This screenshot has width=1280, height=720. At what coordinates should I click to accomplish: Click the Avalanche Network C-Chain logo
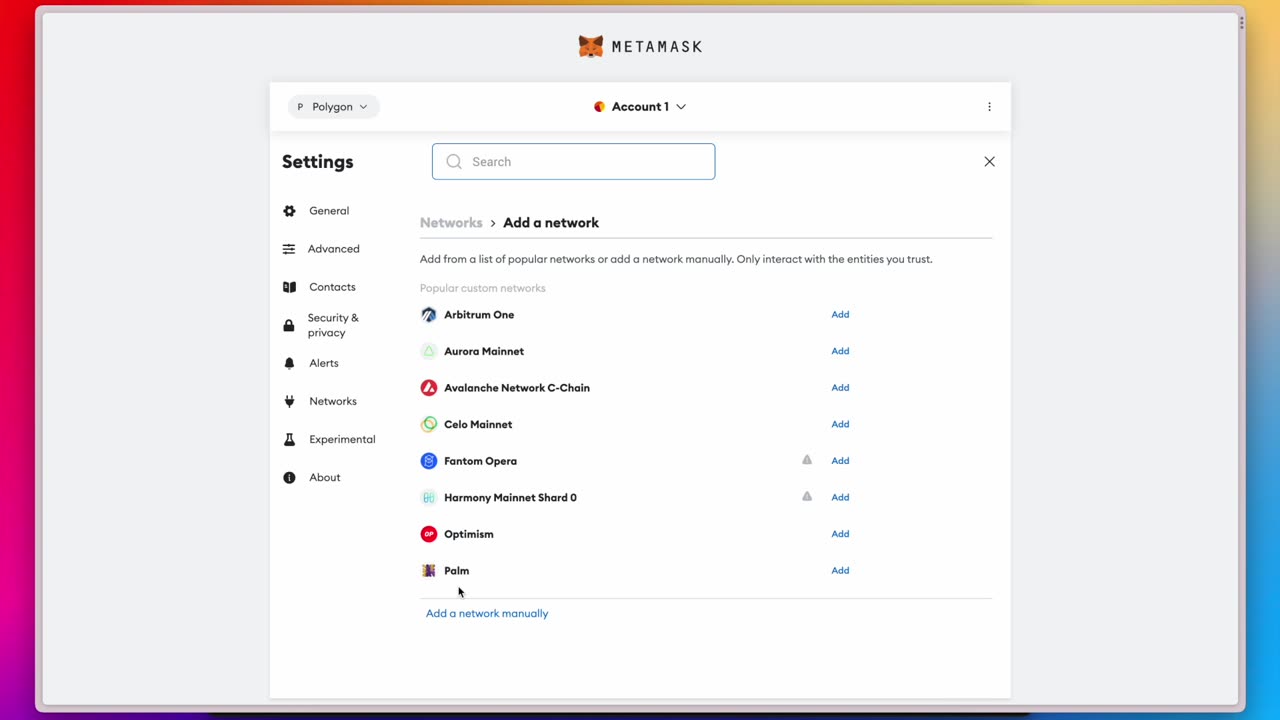pos(429,388)
